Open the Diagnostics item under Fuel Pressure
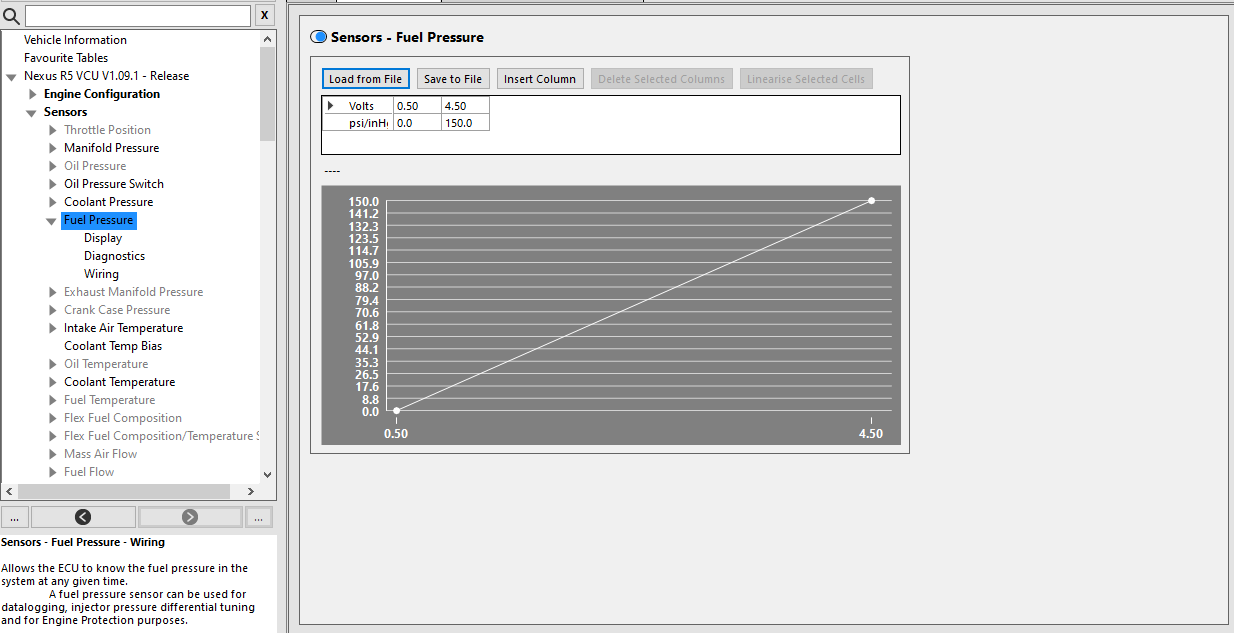Viewport: 1234px width, 633px height. pos(114,256)
